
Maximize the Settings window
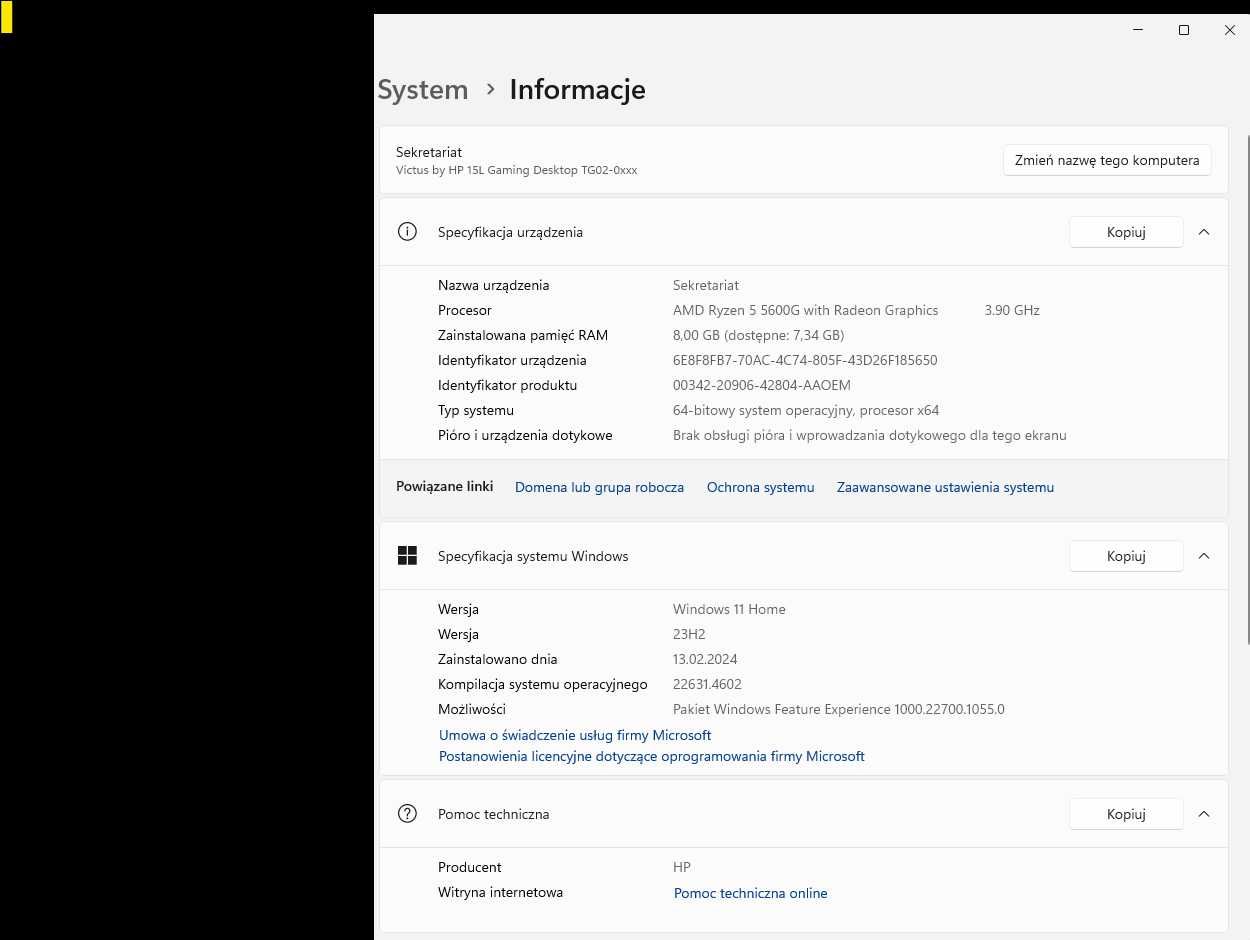1184,30
